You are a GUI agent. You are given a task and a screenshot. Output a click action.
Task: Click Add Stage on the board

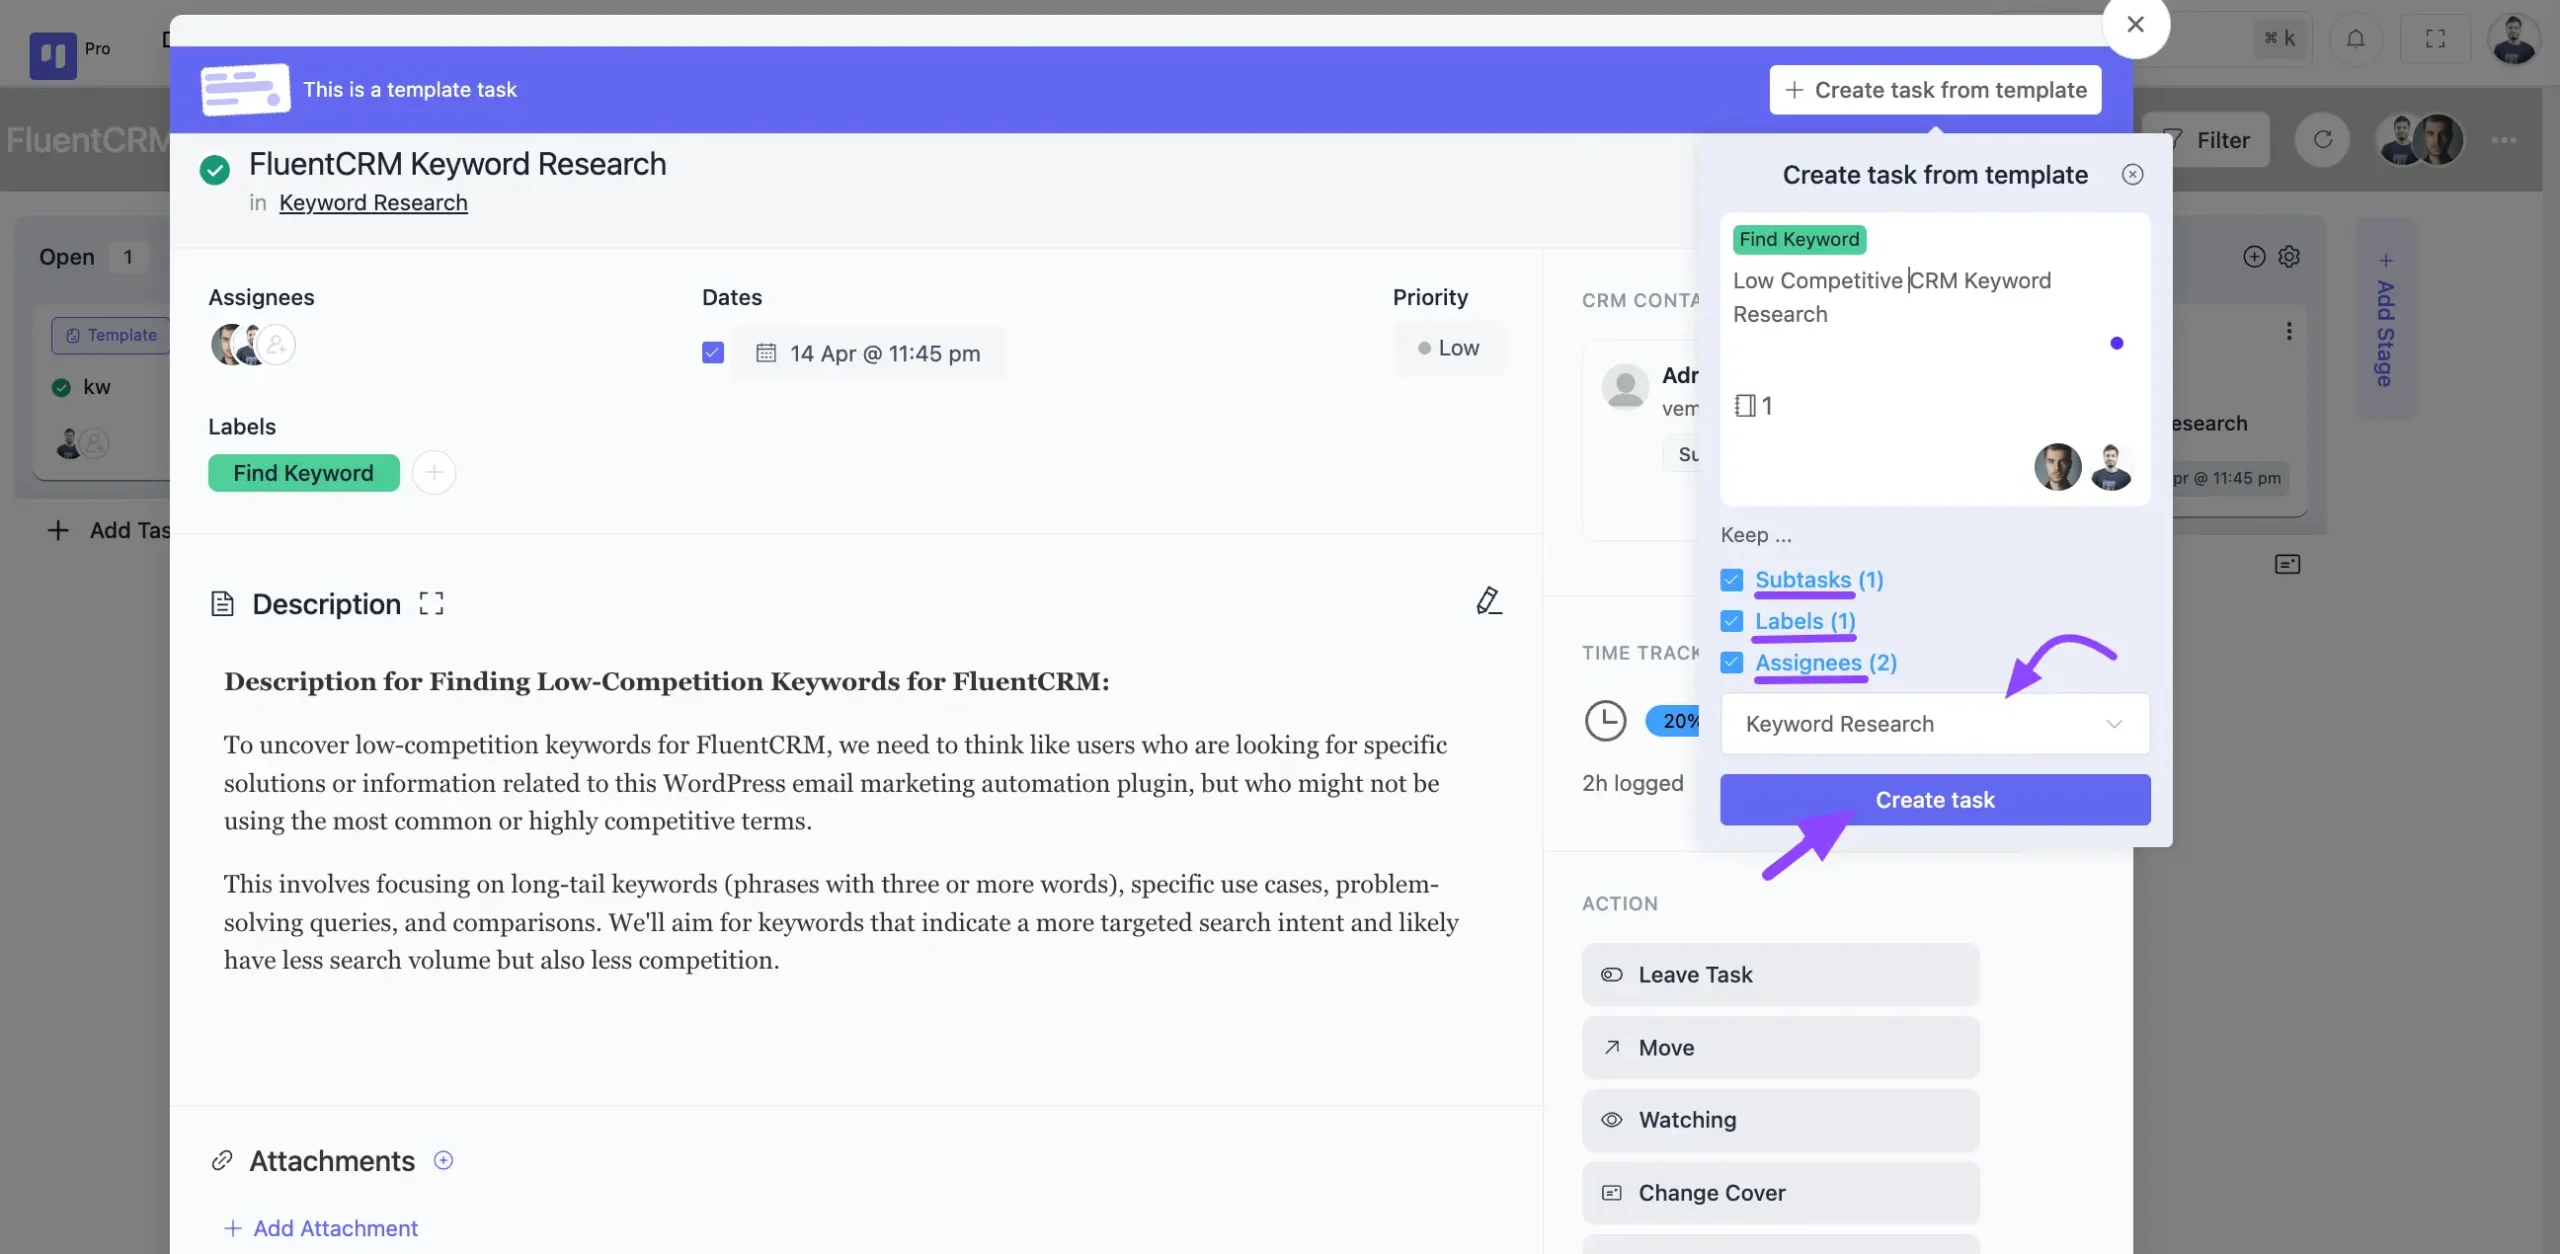pos(2386,320)
